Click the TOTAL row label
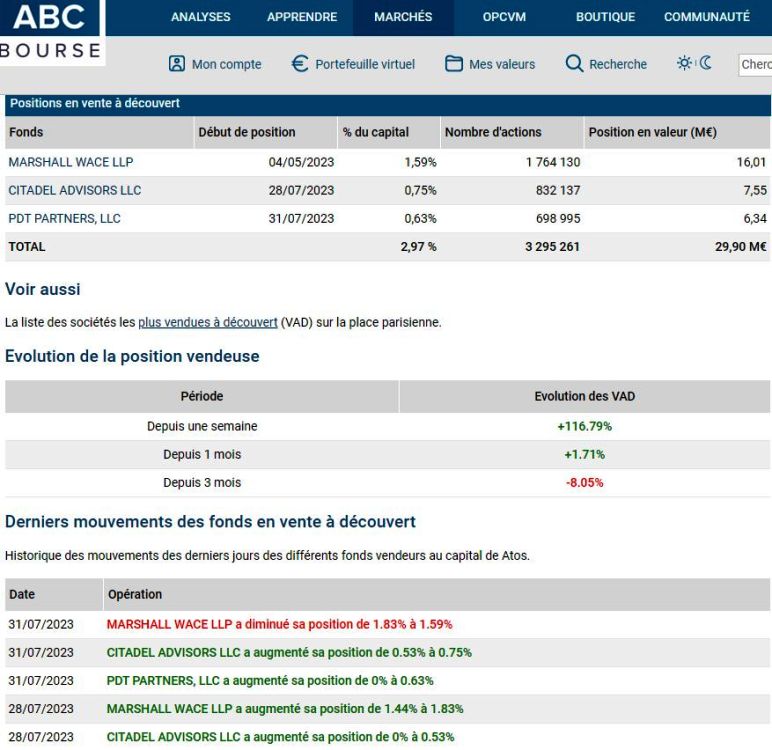 [27, 247]
